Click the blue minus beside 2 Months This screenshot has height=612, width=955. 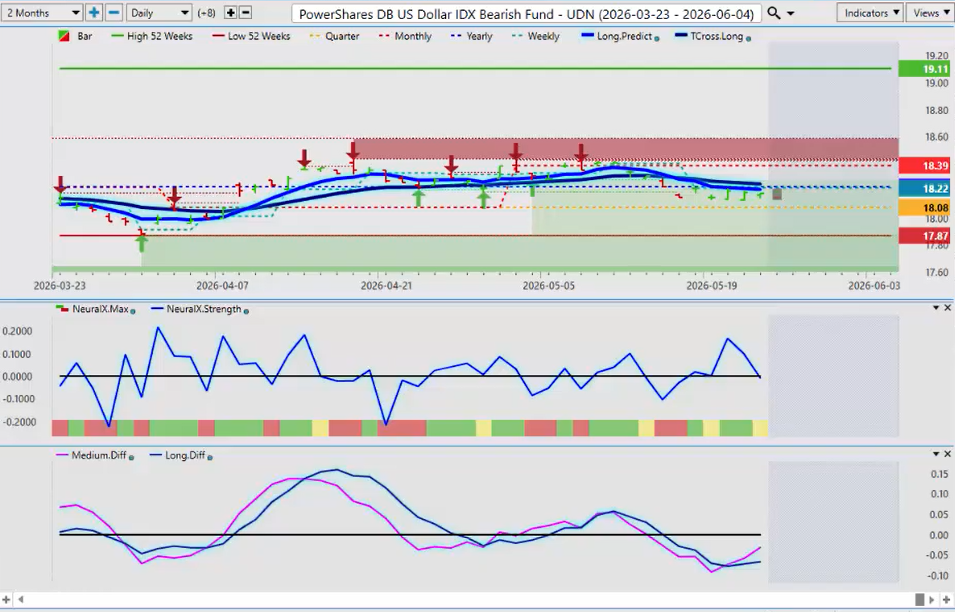point(114,12)
